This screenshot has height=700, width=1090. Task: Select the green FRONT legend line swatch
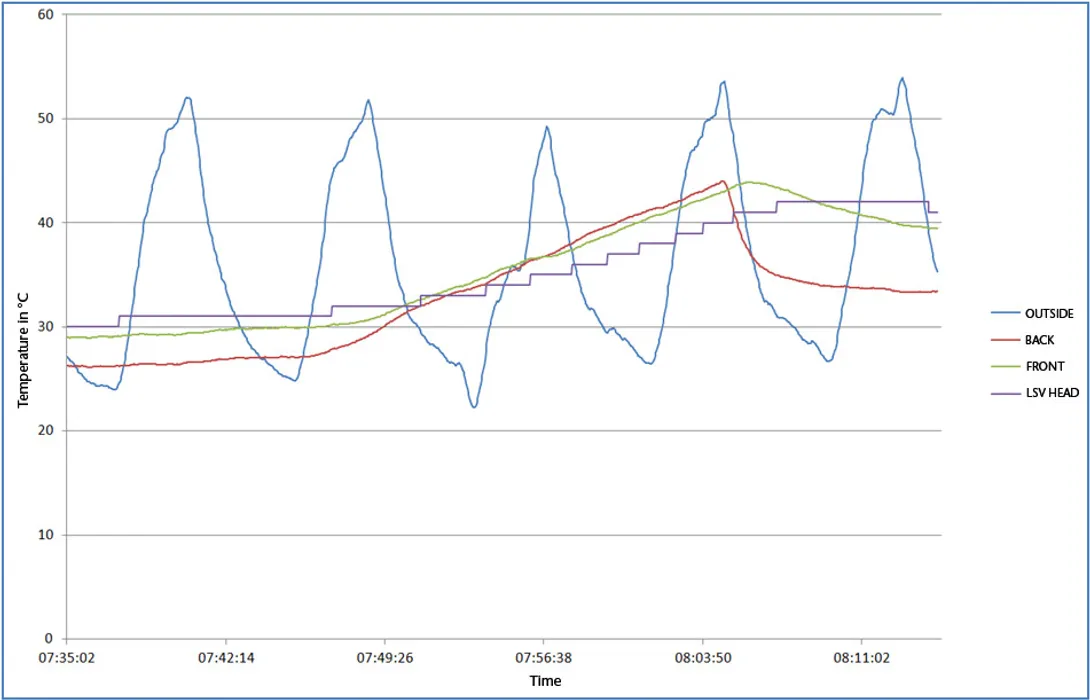pyautogui.click(x=1004, y=366)
